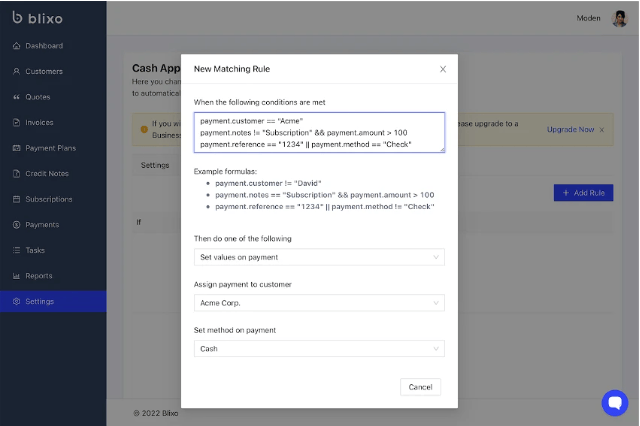Expand 'Set values on payment' dropdown
The image size is (640, 426).
pos(319,257)
